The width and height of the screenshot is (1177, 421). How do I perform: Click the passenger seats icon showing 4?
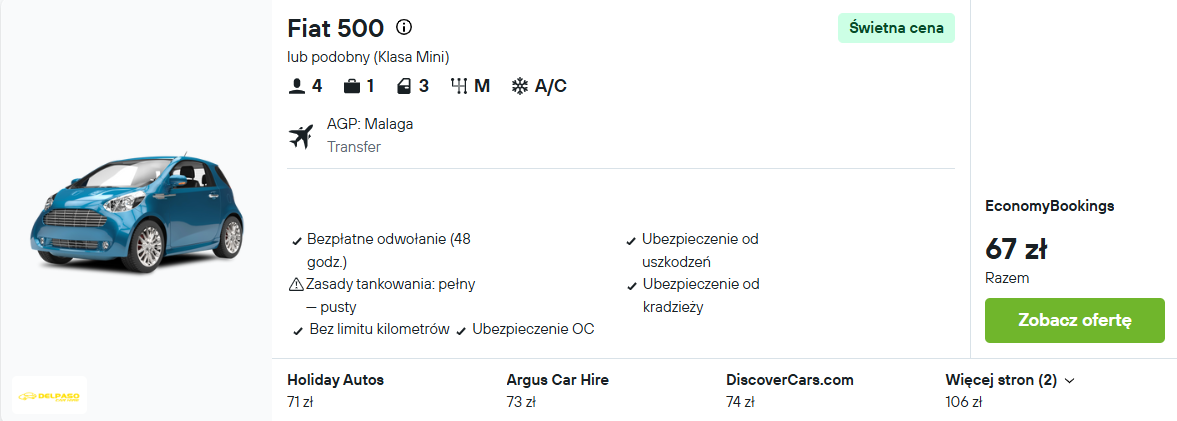point(296,86)
